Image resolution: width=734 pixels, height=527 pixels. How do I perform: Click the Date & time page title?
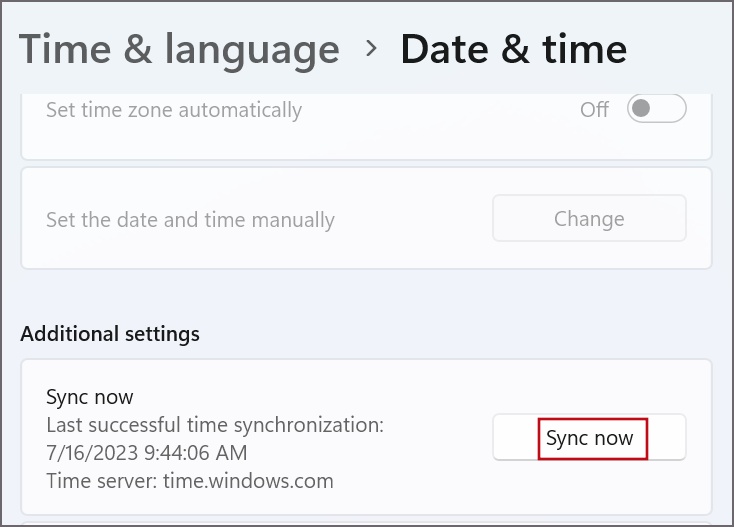point(514,49)
